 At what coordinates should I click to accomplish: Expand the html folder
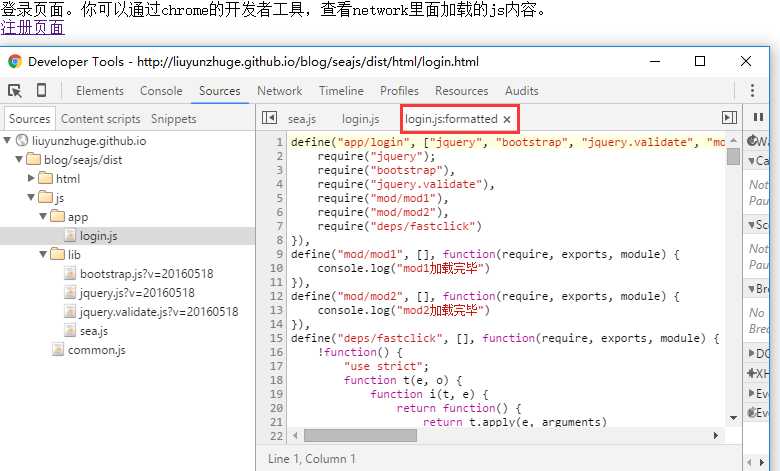click(31, 178)
